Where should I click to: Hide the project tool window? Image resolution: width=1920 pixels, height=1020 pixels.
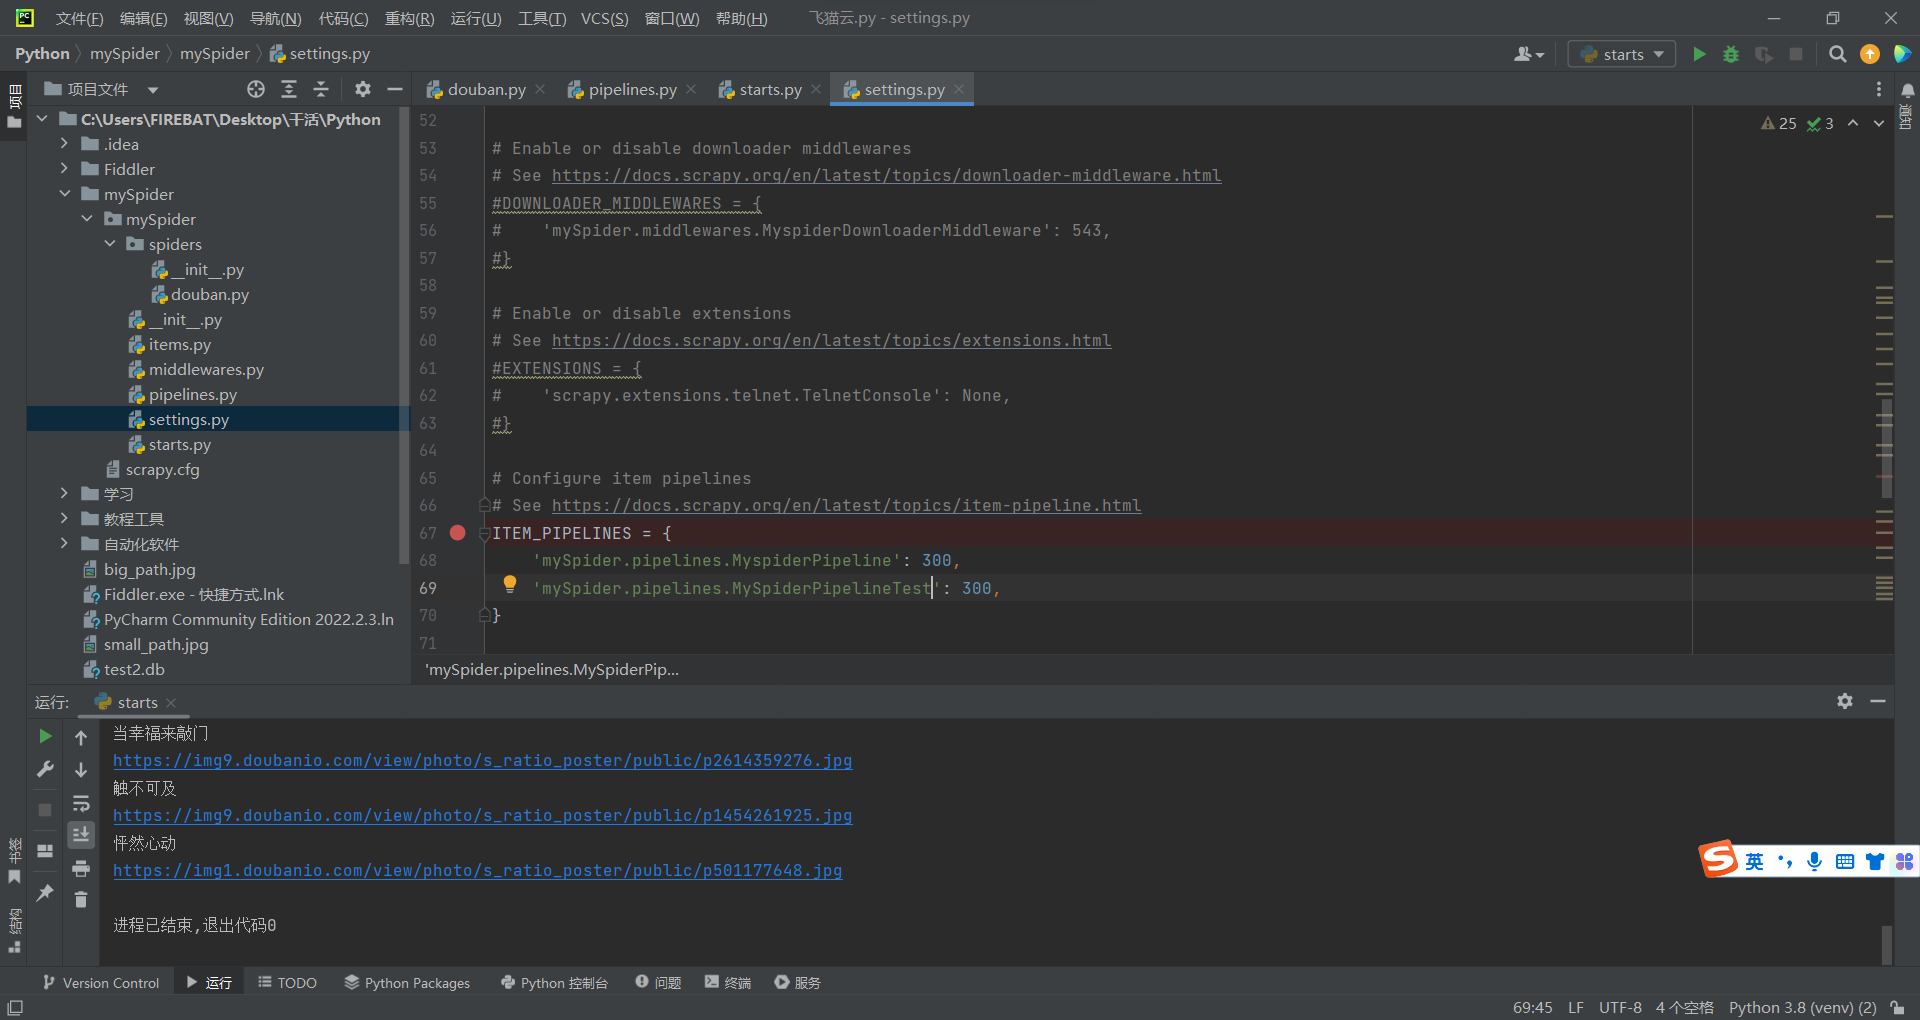(395, 89)
